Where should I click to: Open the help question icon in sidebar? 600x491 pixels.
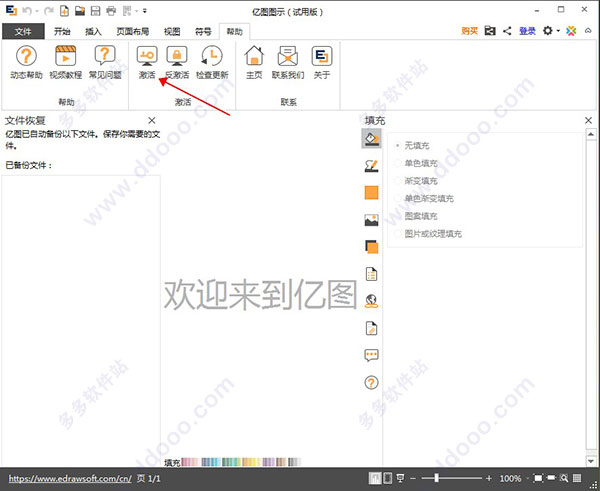(371, 382)
